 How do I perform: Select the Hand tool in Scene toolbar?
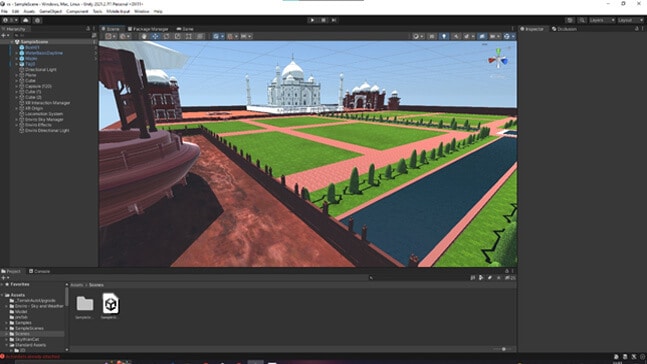(x=144, y=36)
